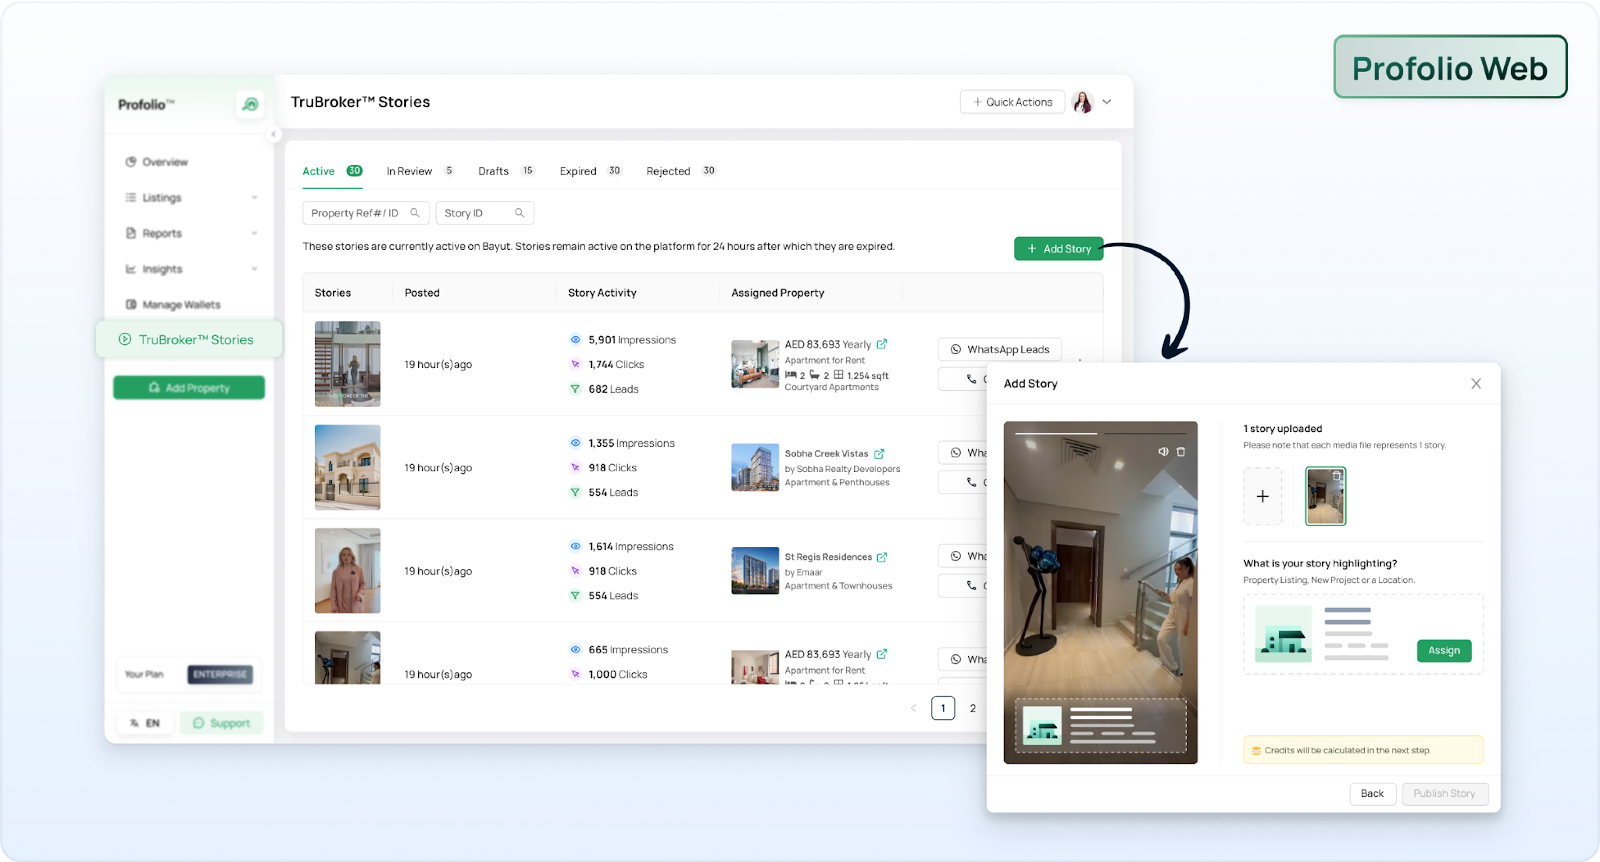
Task: Click the story progress bar on video preview
Action: pyautogui.click(x=1100, y=433)
